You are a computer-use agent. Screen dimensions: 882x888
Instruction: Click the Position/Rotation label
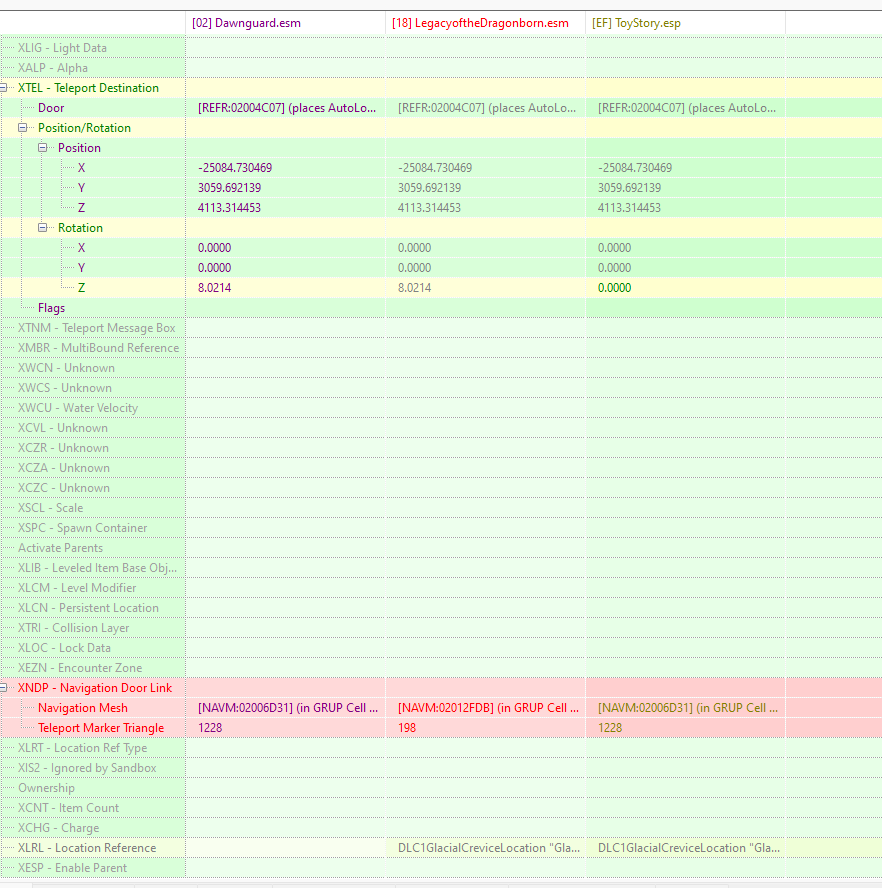point(84,128)
